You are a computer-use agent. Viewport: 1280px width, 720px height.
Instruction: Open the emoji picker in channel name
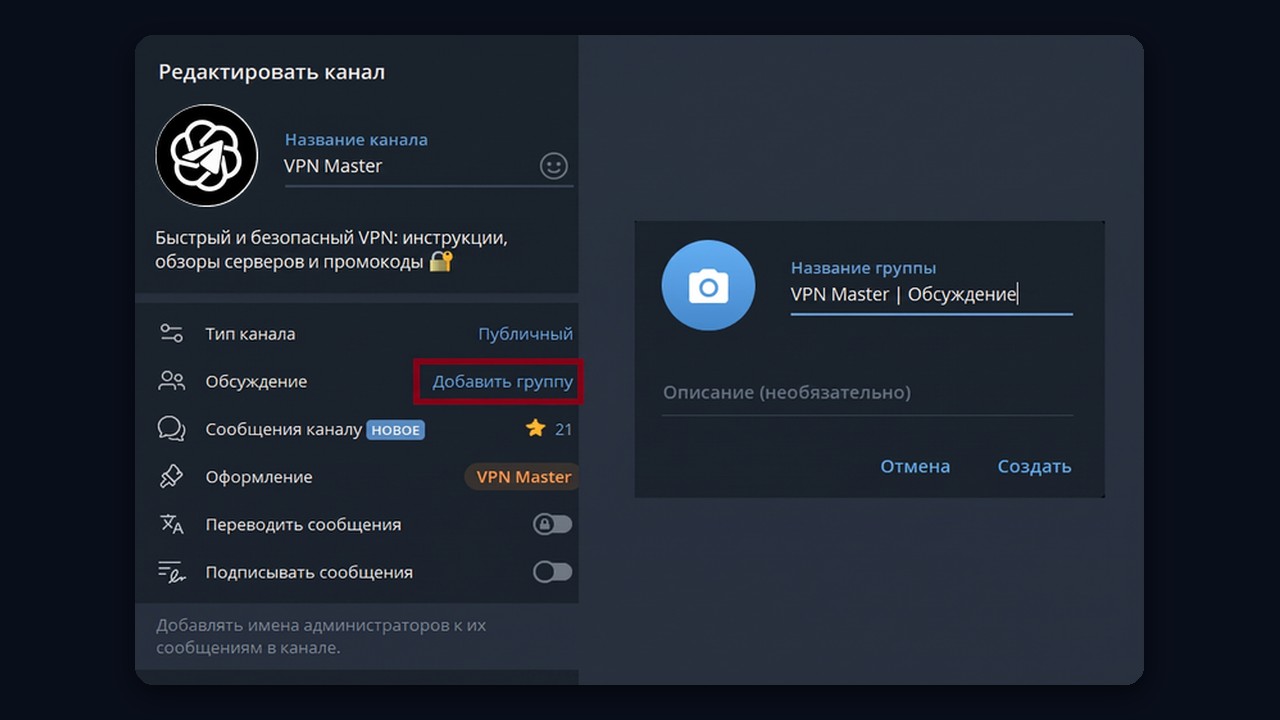(x=554, y=166)
